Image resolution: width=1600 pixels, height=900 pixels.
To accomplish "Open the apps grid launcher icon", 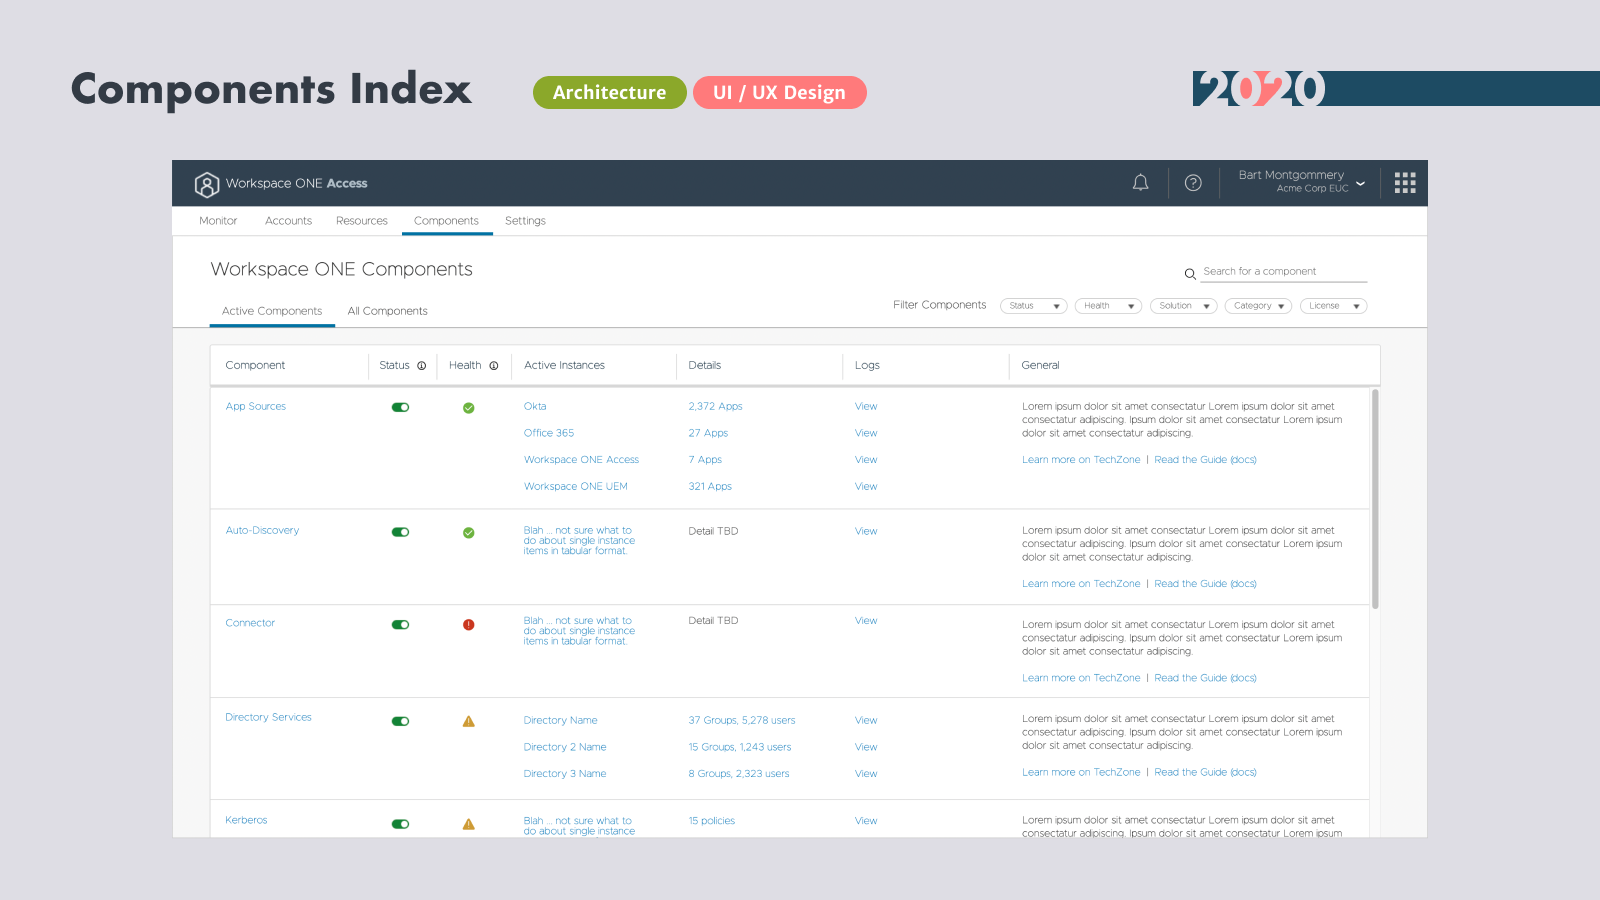I will point(1405,183).
